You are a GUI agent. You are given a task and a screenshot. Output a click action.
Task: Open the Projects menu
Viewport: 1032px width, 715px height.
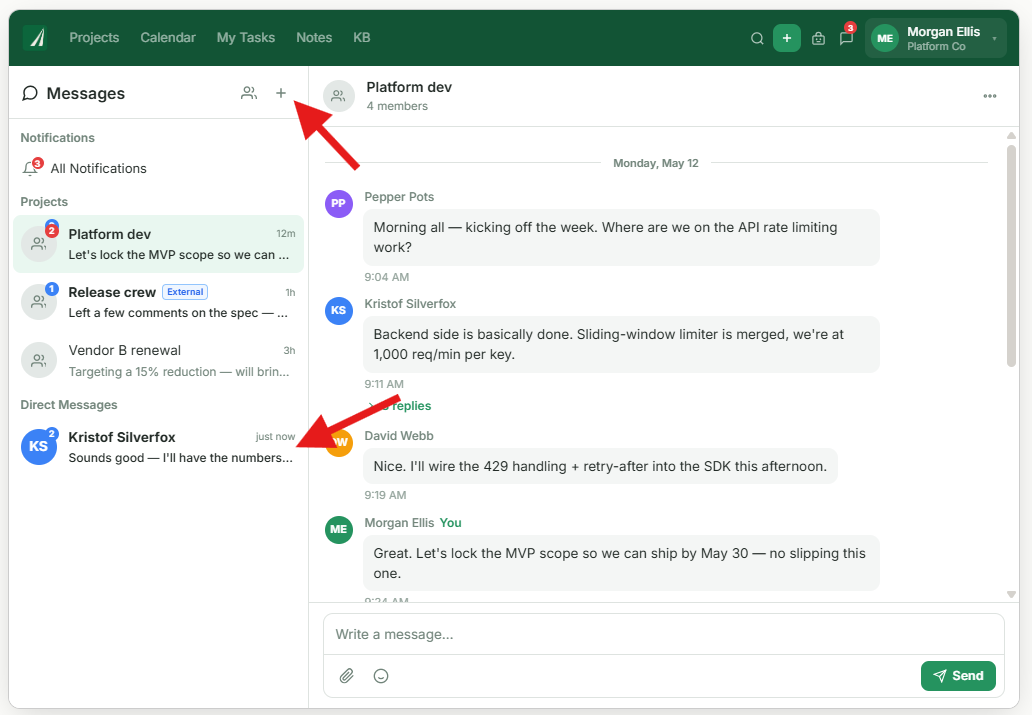94,38
